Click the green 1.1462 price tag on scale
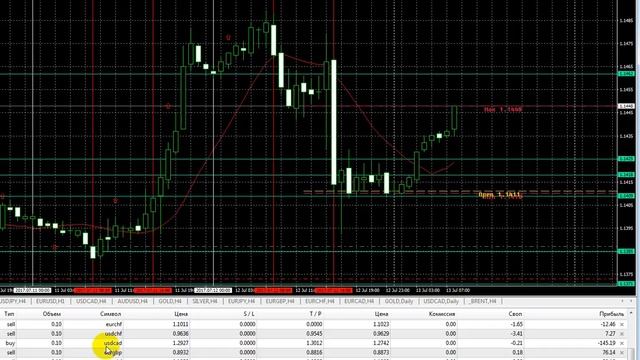This screenshot has width=640, height=360. pos(627,73)
